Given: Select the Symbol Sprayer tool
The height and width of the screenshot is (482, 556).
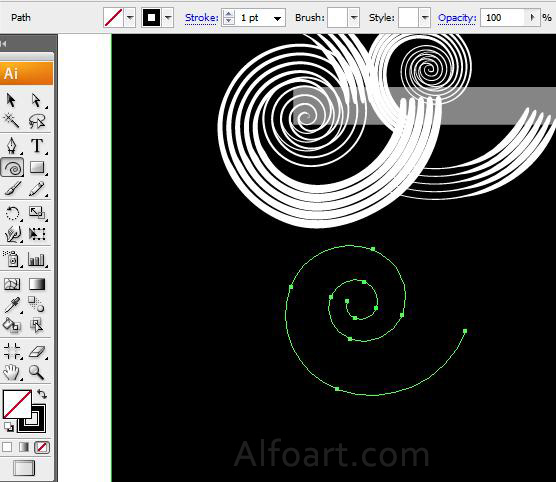Looking at the screenshot, I should coord(11,259).
